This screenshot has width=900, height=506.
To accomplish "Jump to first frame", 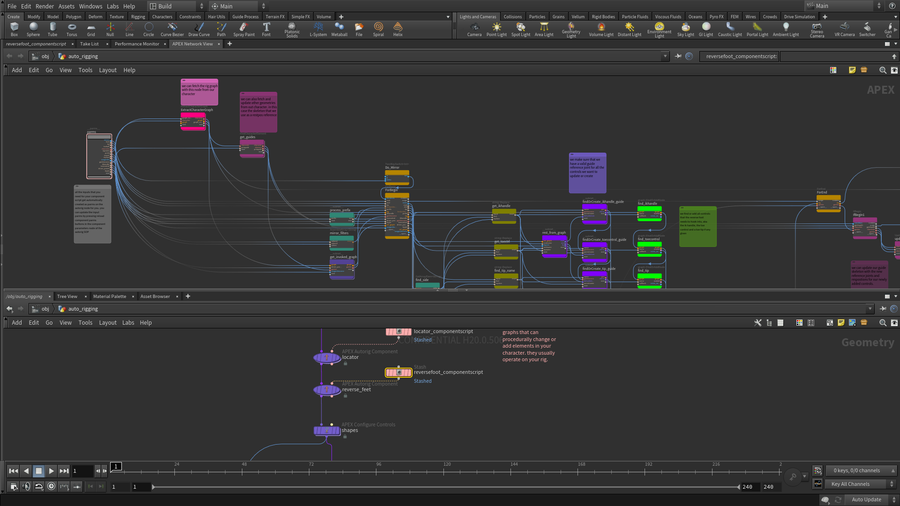I will tap(13, 471).
